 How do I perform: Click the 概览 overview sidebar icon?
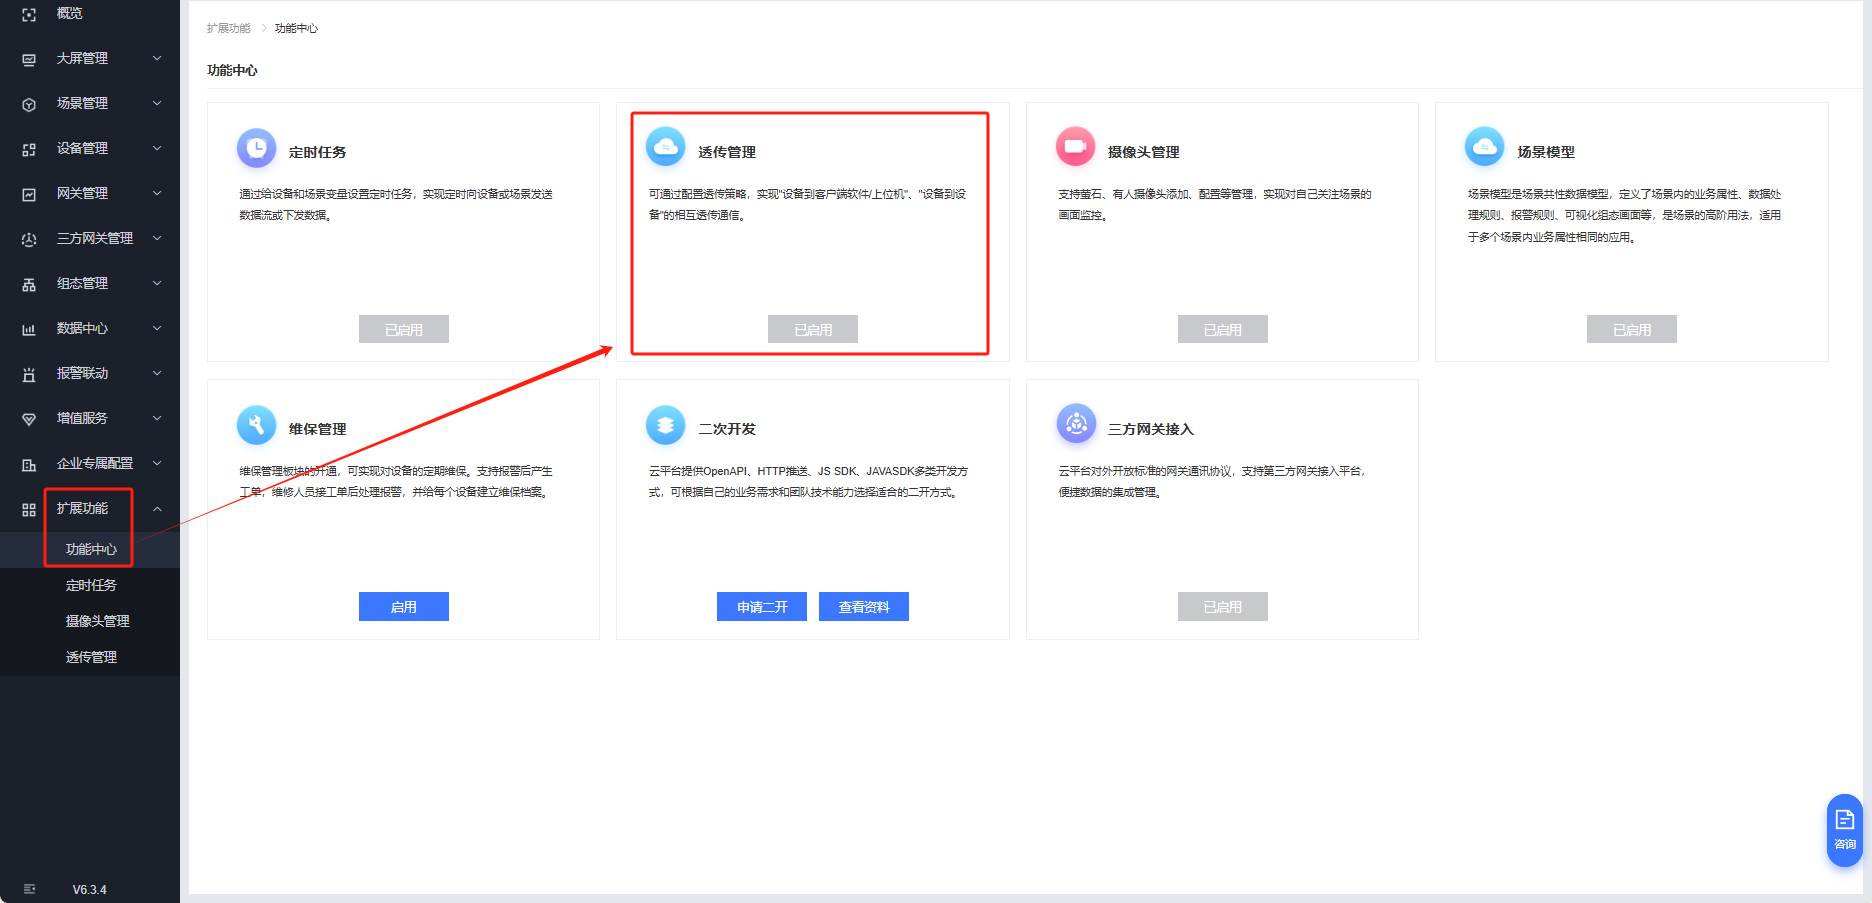click(x=29, y=15)
